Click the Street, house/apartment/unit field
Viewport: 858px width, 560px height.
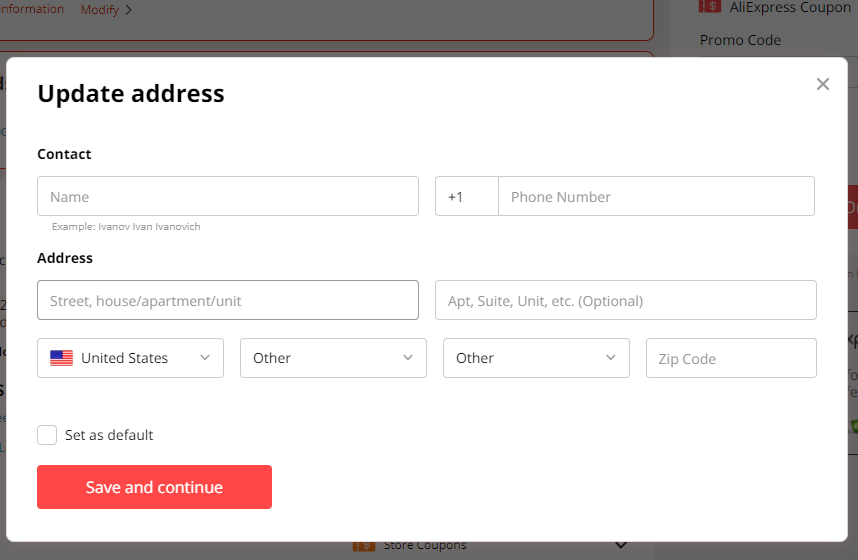(228, 300)
